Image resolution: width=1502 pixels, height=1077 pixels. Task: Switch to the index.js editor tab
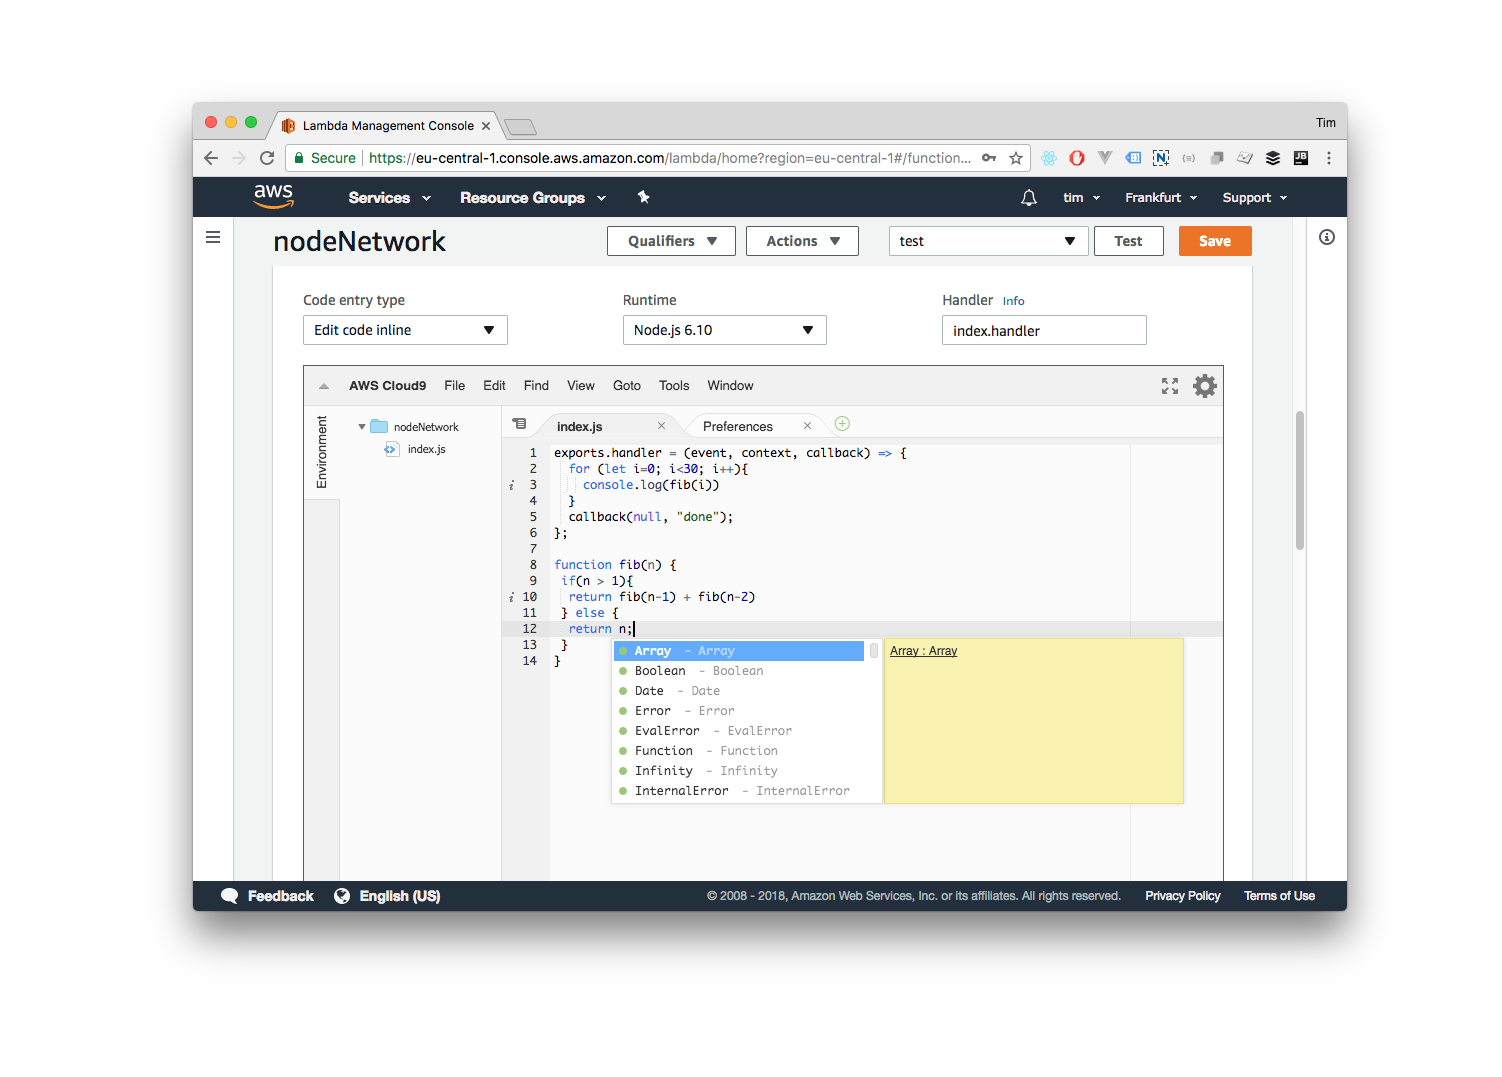(x=580, y=427)
